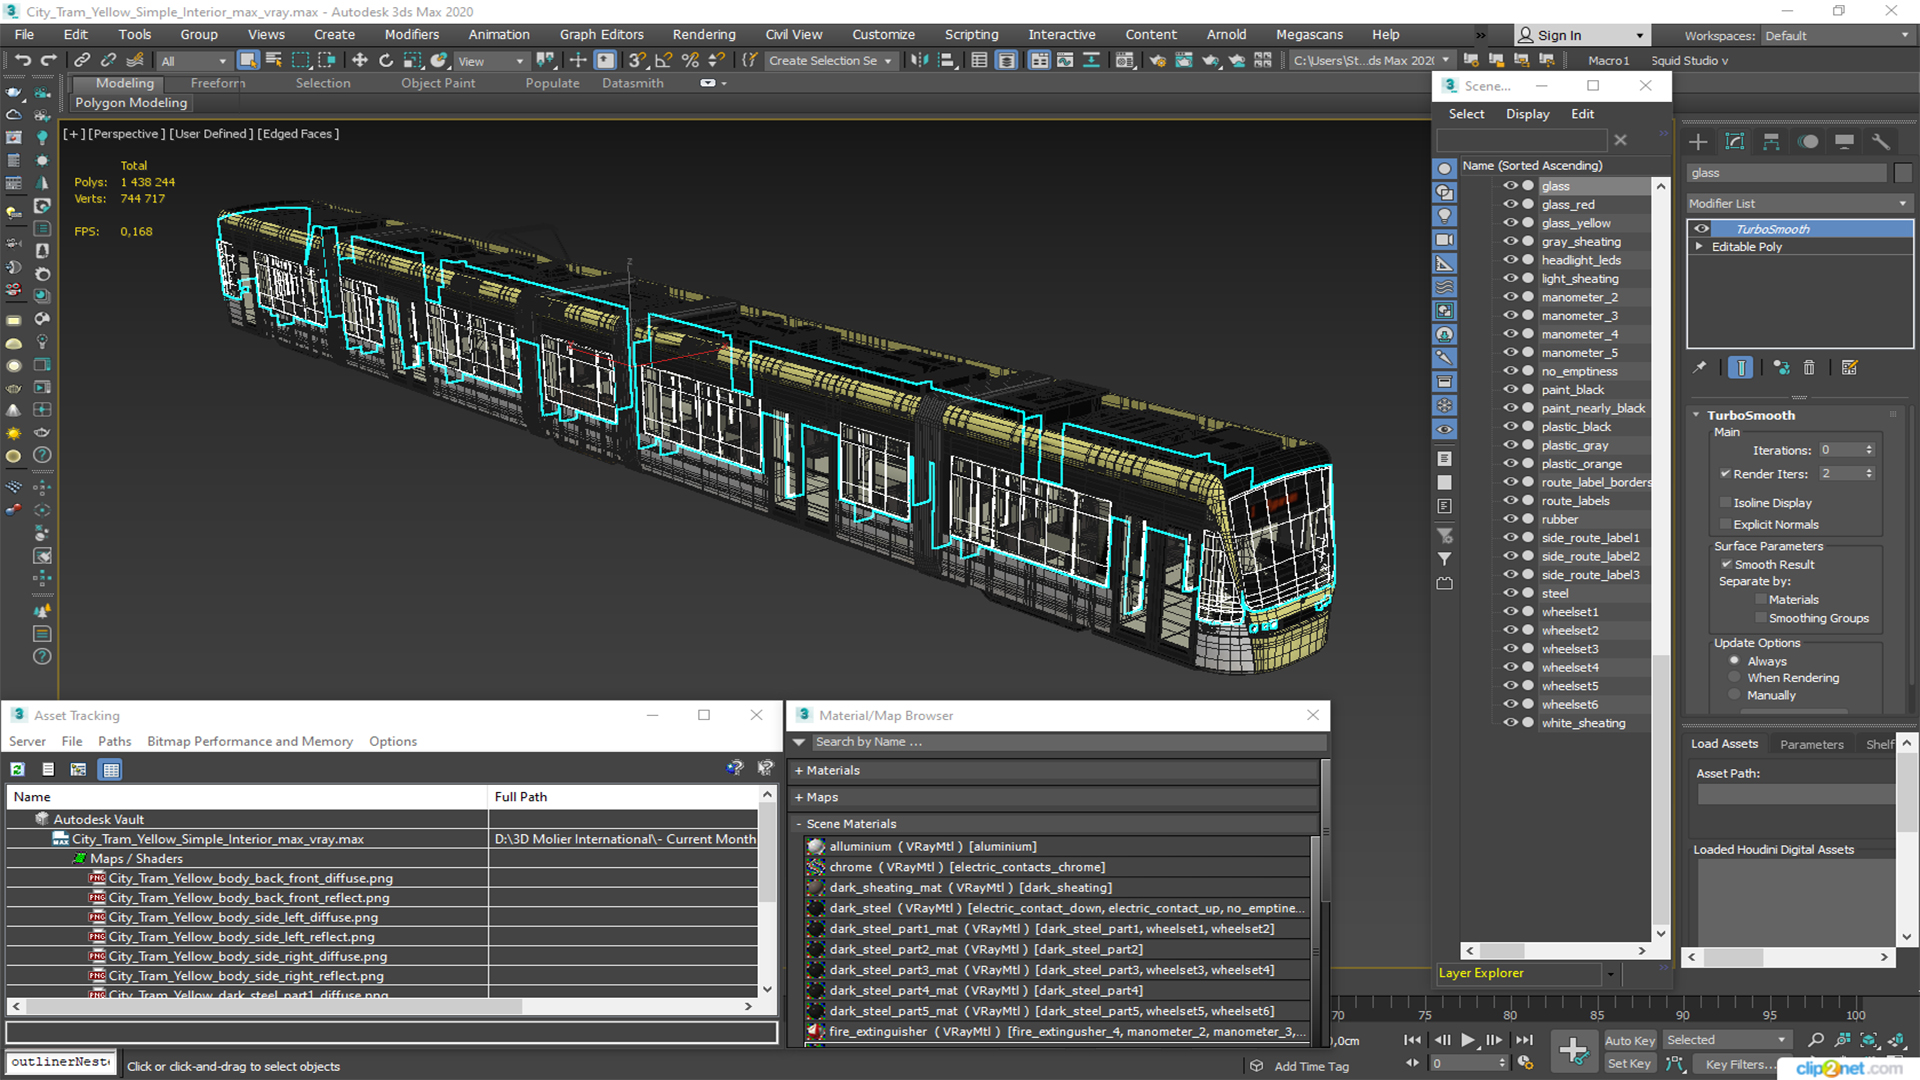Open the Modifiers menu
The height and width of the screenshot is (1080, 1920).
coord(412,34)
